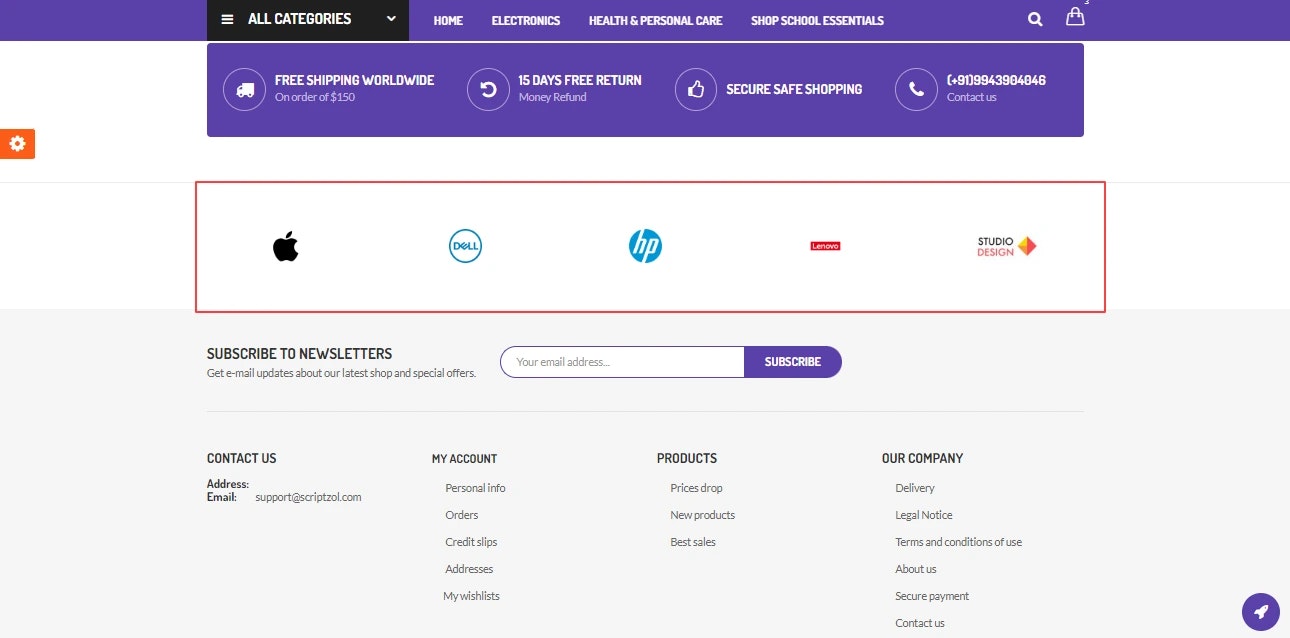Open the Prices drop link

[696, 488]
